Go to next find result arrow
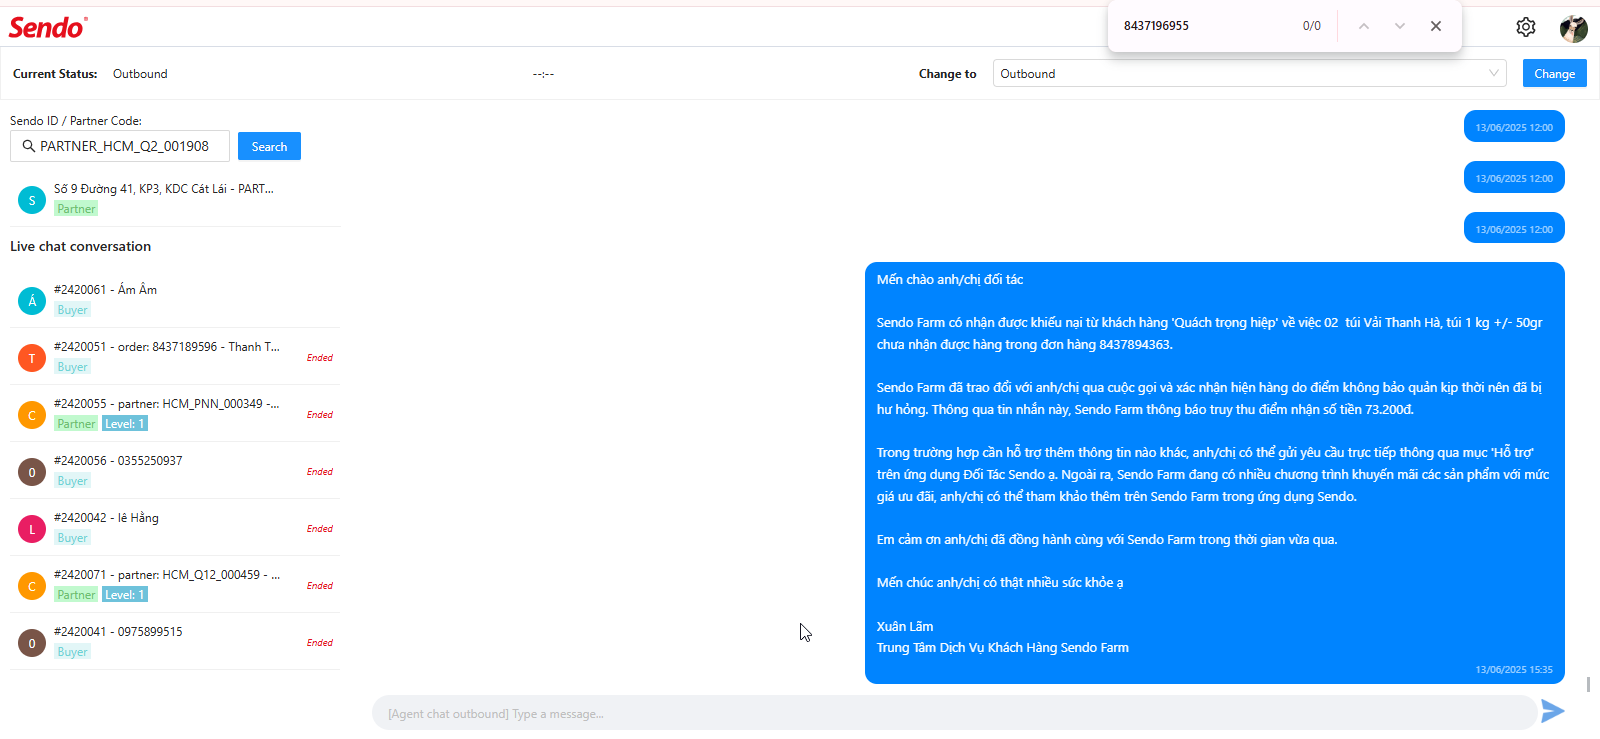 point(1399,26)
